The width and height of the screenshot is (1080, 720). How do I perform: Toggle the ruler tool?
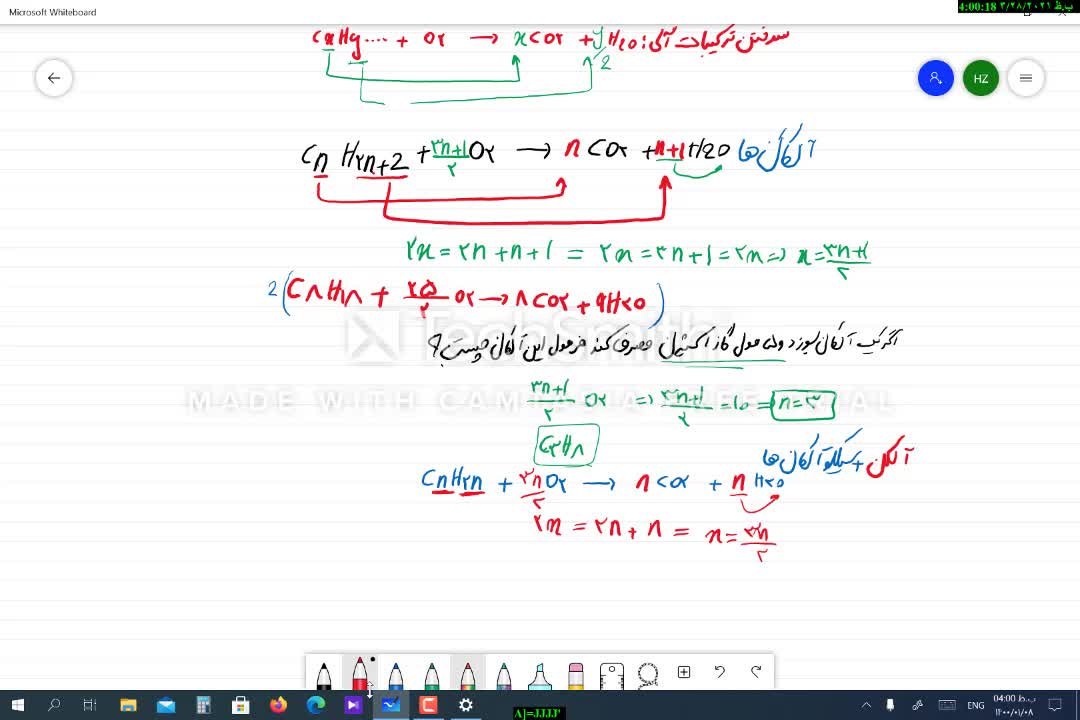612,674
